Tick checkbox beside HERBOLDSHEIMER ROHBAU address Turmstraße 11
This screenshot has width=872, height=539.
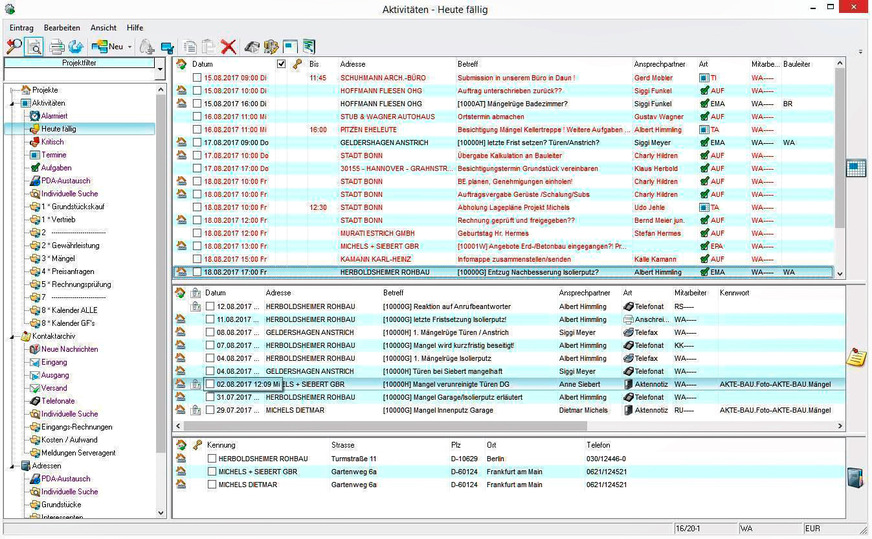coord(211,458)
